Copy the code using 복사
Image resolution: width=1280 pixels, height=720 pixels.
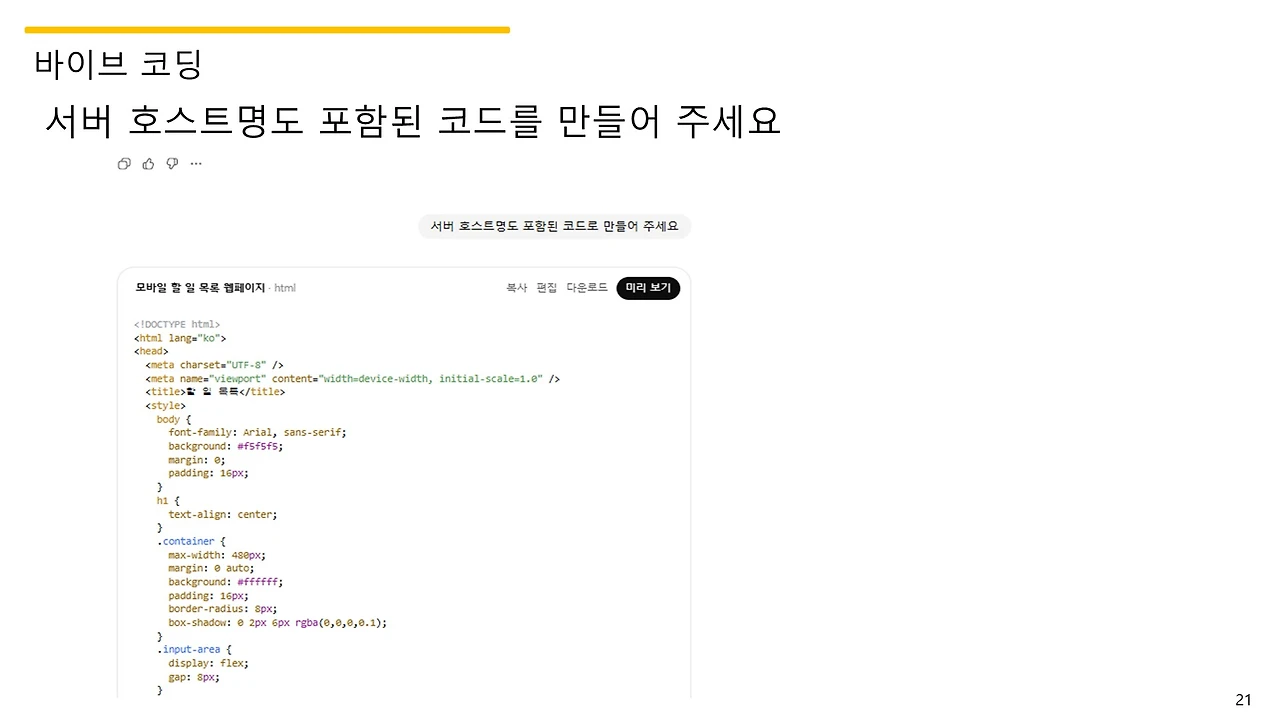tap(516, 288)
